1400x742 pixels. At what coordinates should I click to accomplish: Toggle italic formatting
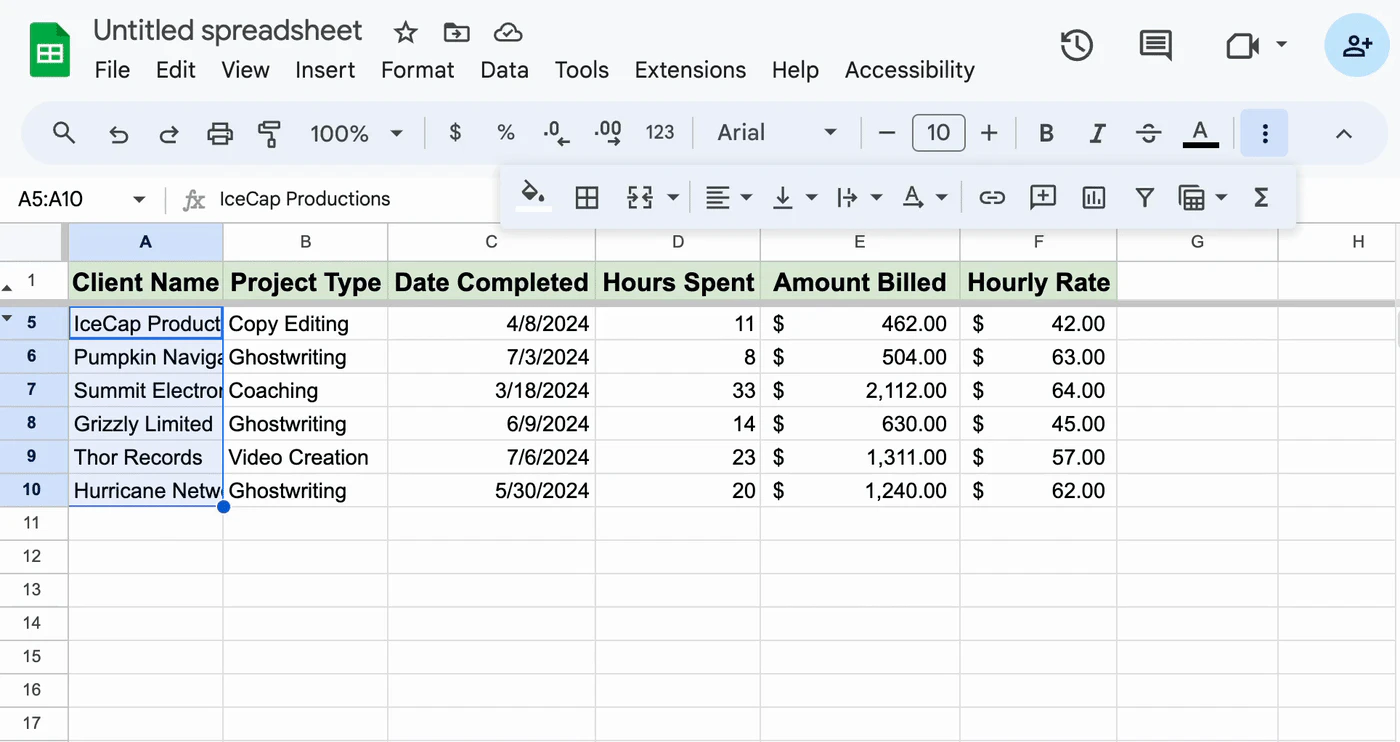click(1097, 133)
